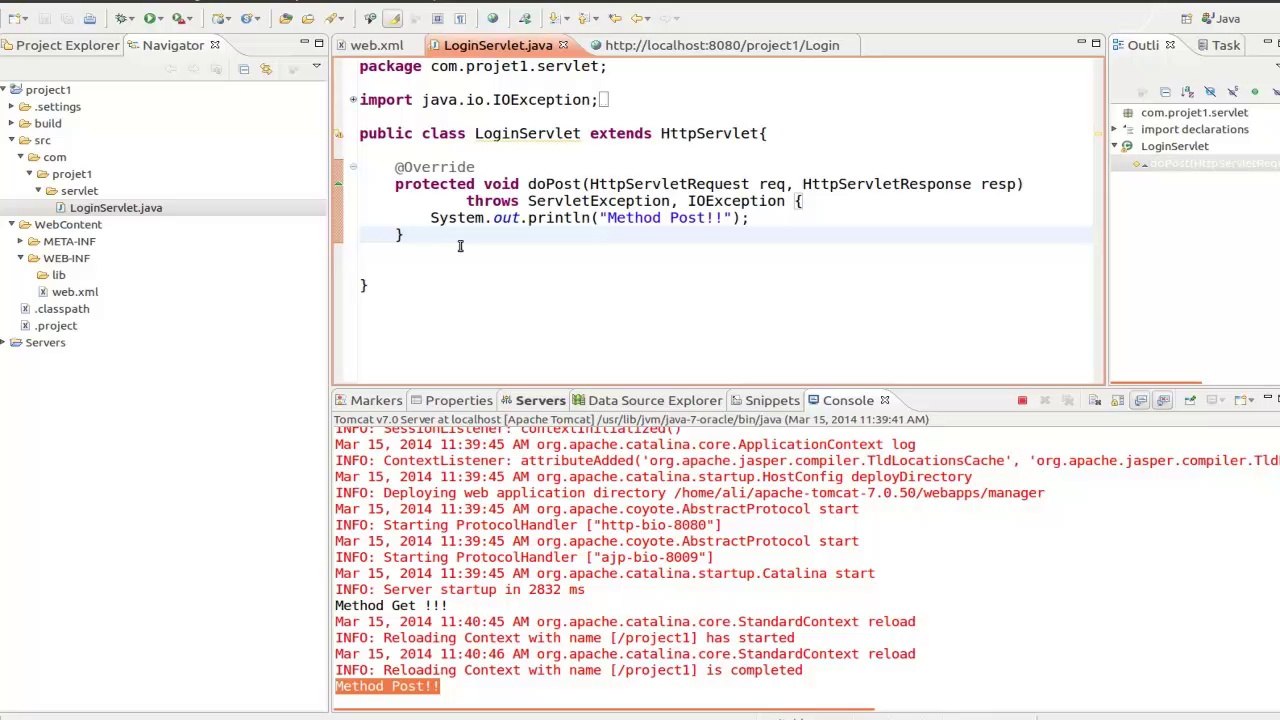Collapse the project1 tree node

pyautogui.click(x=5, y=90)
